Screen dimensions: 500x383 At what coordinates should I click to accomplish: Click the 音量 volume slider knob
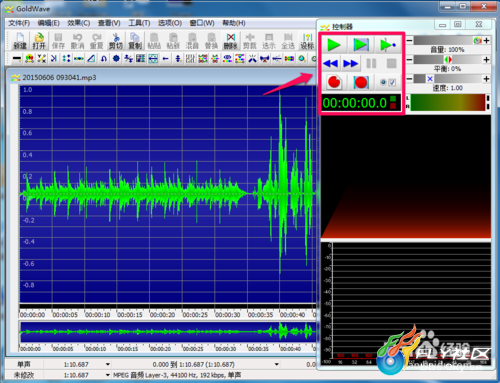[x=477, y=41]
